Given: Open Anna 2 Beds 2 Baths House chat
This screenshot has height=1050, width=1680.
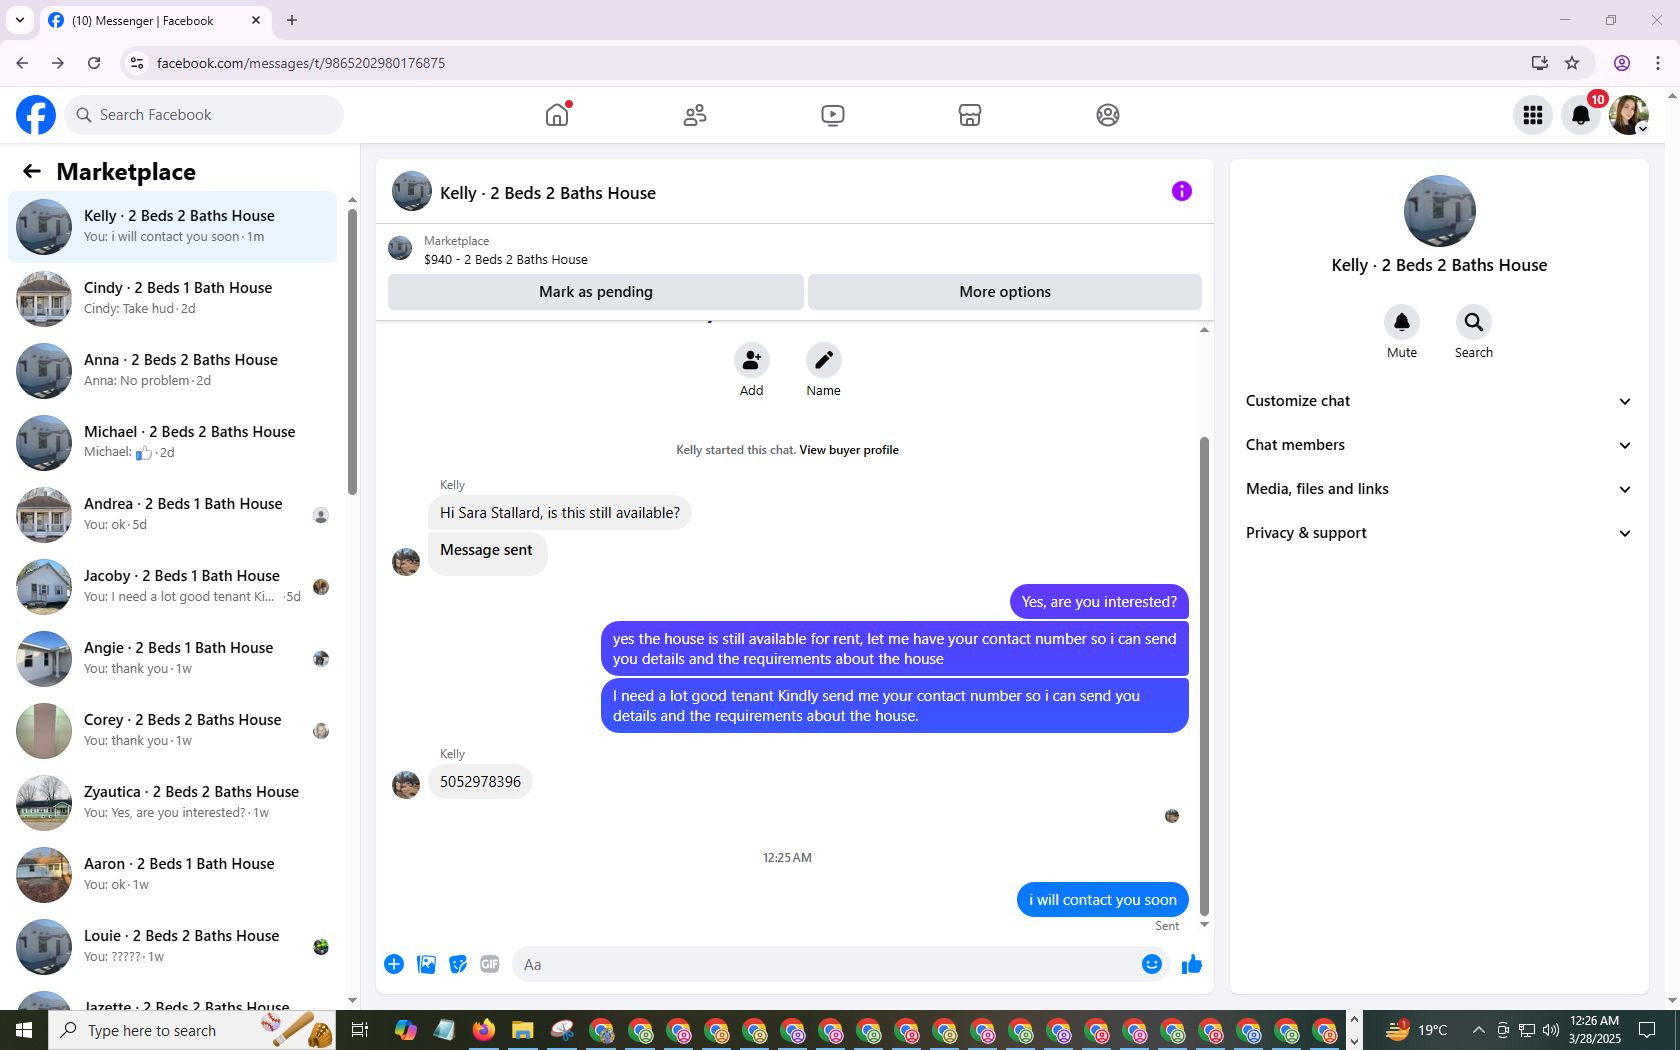Looking at the screenshot, I should click(172, 371).
